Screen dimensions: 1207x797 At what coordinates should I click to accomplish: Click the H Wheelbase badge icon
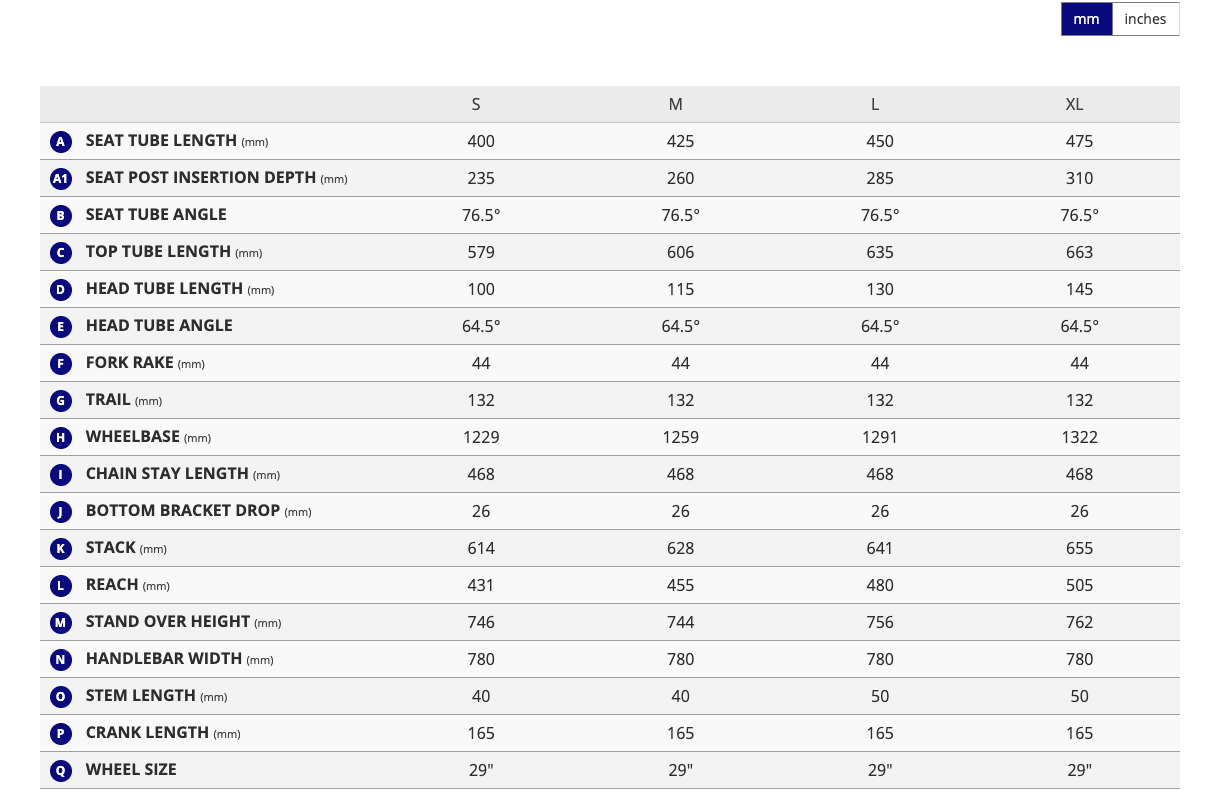click(61, 437)
